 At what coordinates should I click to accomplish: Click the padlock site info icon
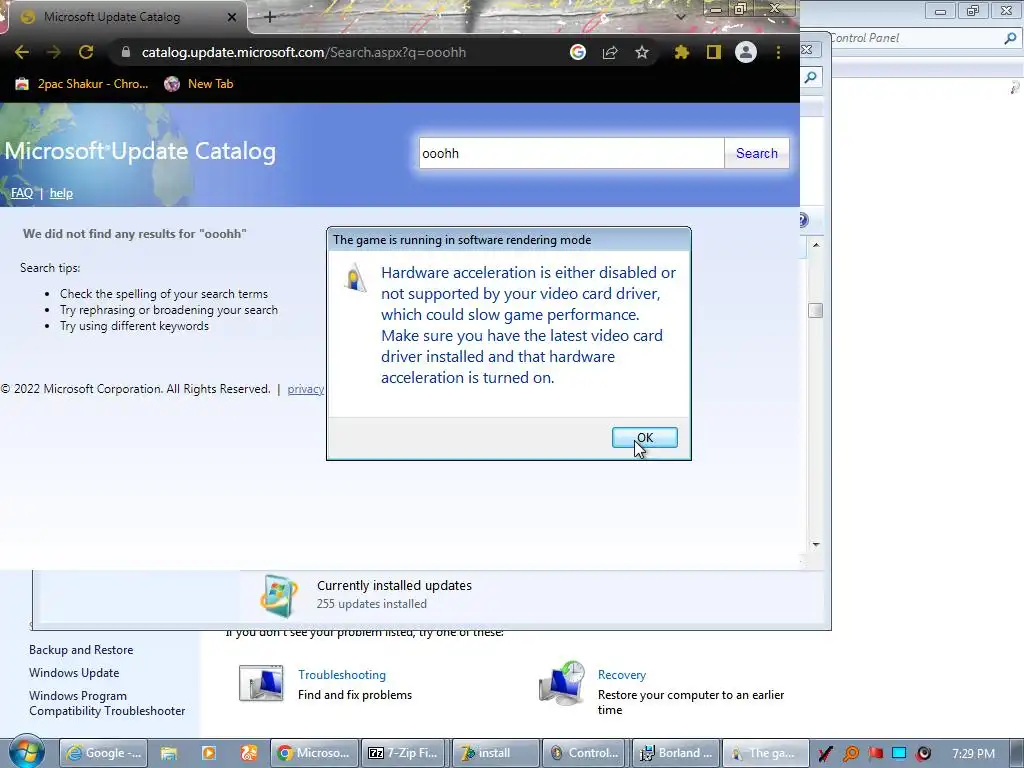[x=126, y=52]
